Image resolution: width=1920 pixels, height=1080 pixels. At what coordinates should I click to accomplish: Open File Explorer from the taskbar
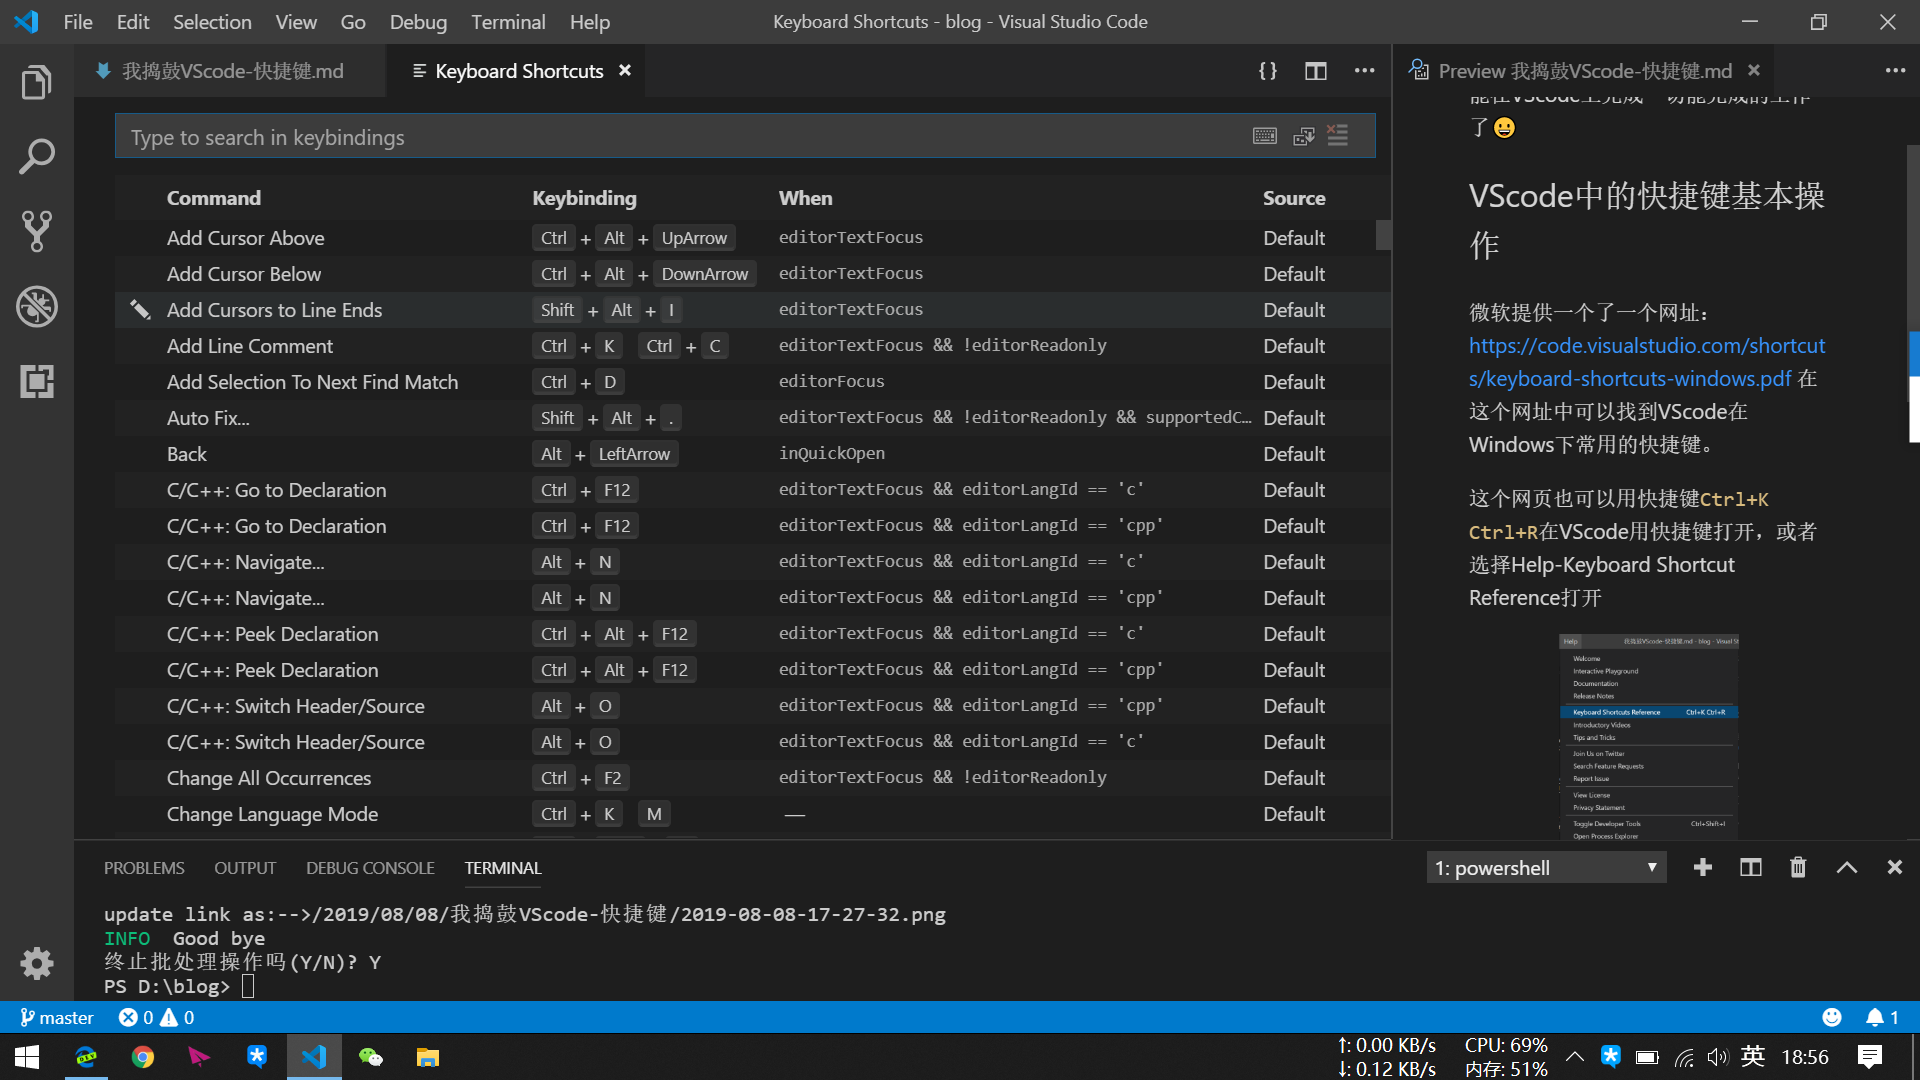(428, 1057)
